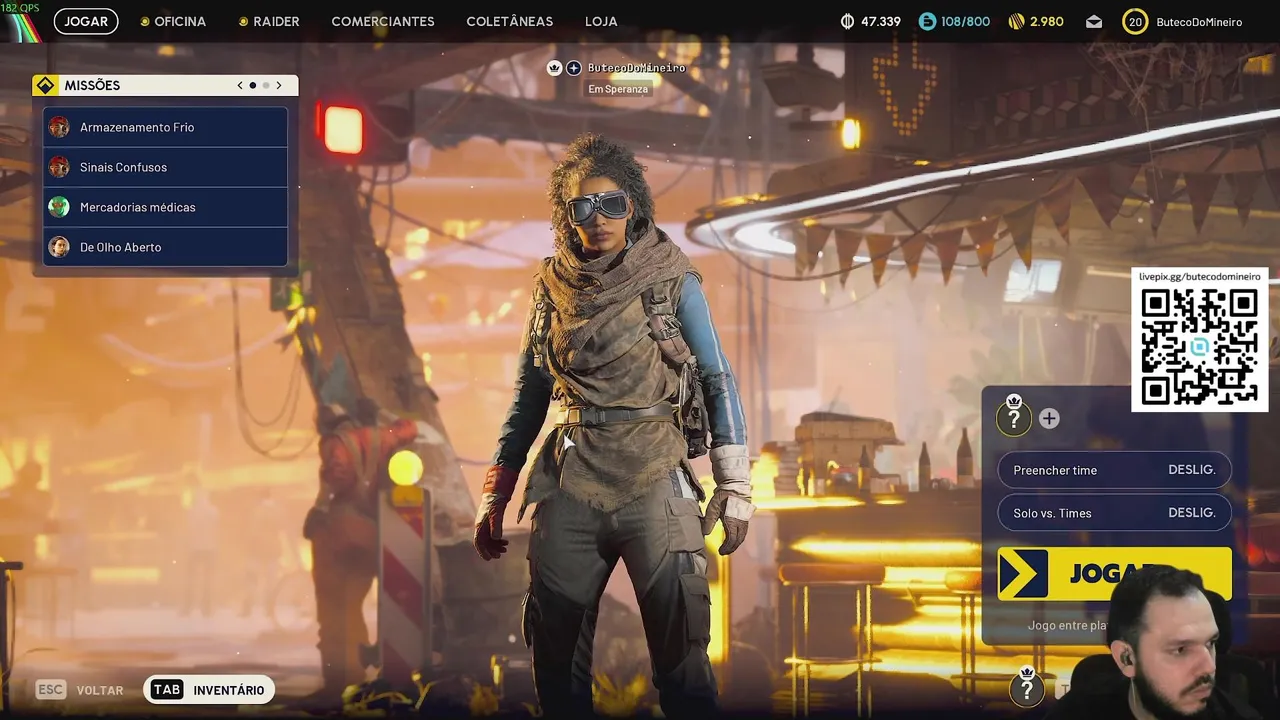Click the yellow striped token icon
1280x720 pixels.
[1016, 21]
